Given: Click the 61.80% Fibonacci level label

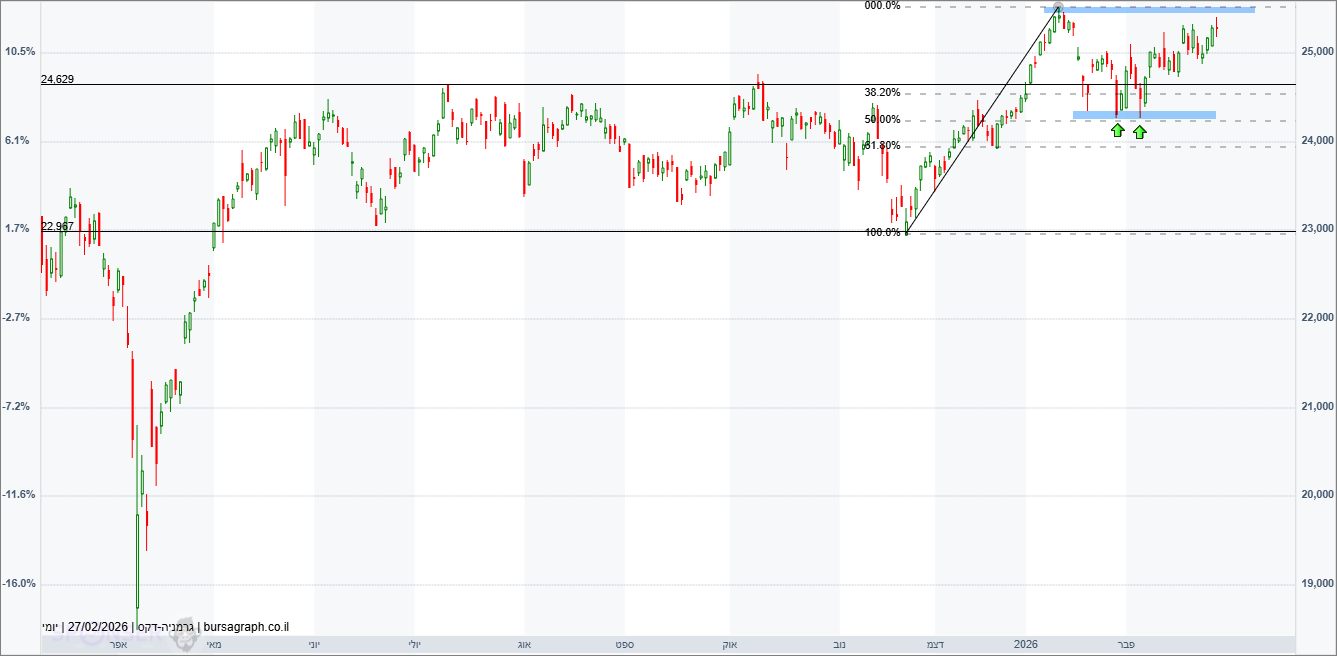Looking at the screenshot, I should click(883, 146).
